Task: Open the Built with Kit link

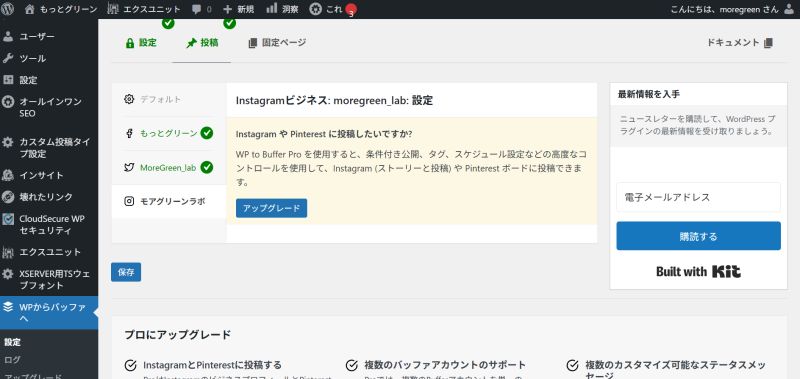Action: (x=698, y=271)
